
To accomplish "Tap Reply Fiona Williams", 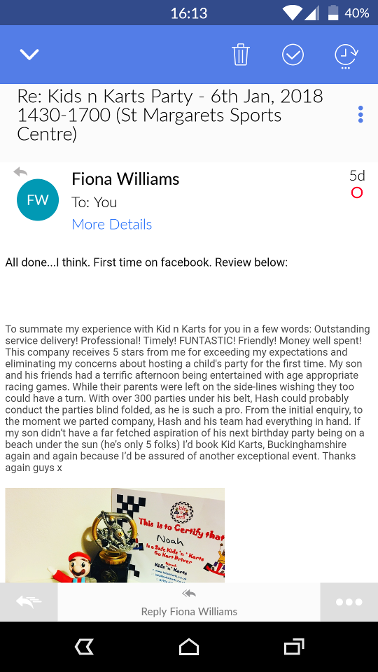I will click(x=189, y=602).
